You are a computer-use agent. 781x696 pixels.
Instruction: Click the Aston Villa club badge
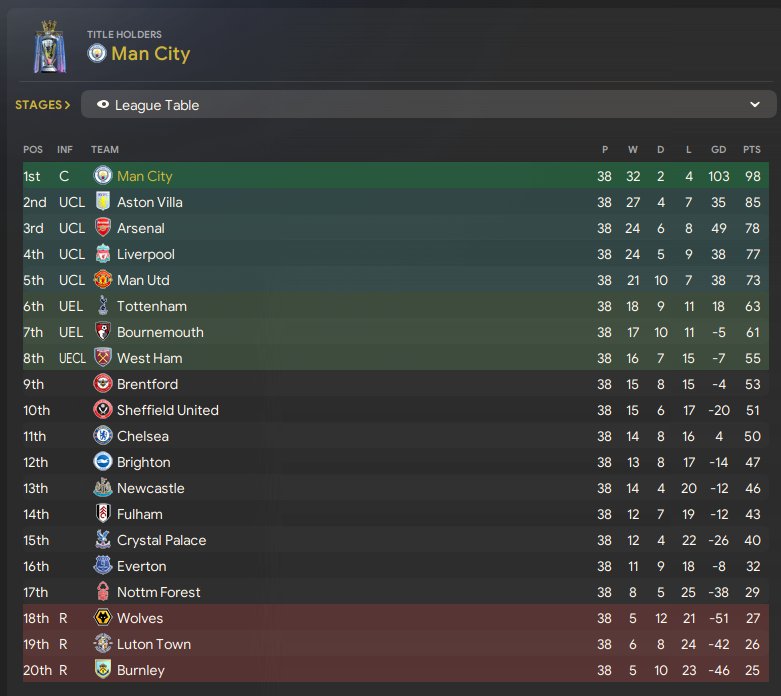click(x=103, y=202)
